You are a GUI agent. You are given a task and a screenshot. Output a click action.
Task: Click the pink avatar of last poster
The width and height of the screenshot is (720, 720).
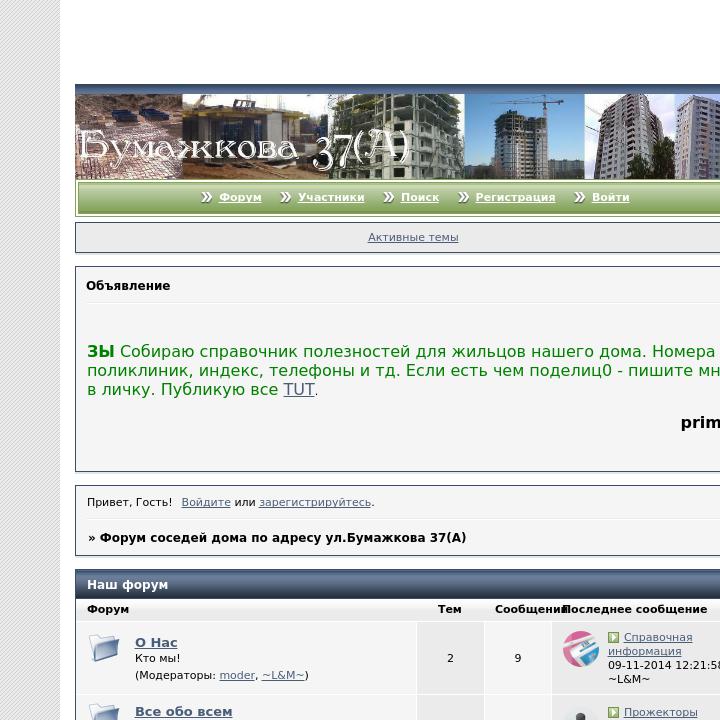pyautogui.click(x=581, y=649)
